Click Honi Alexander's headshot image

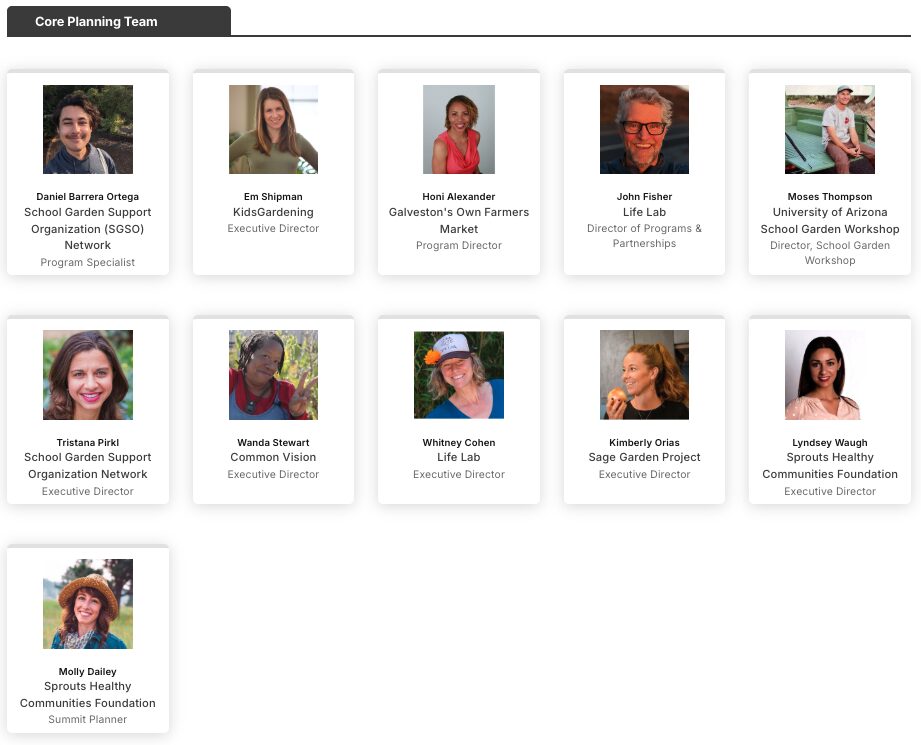(459, 129)
